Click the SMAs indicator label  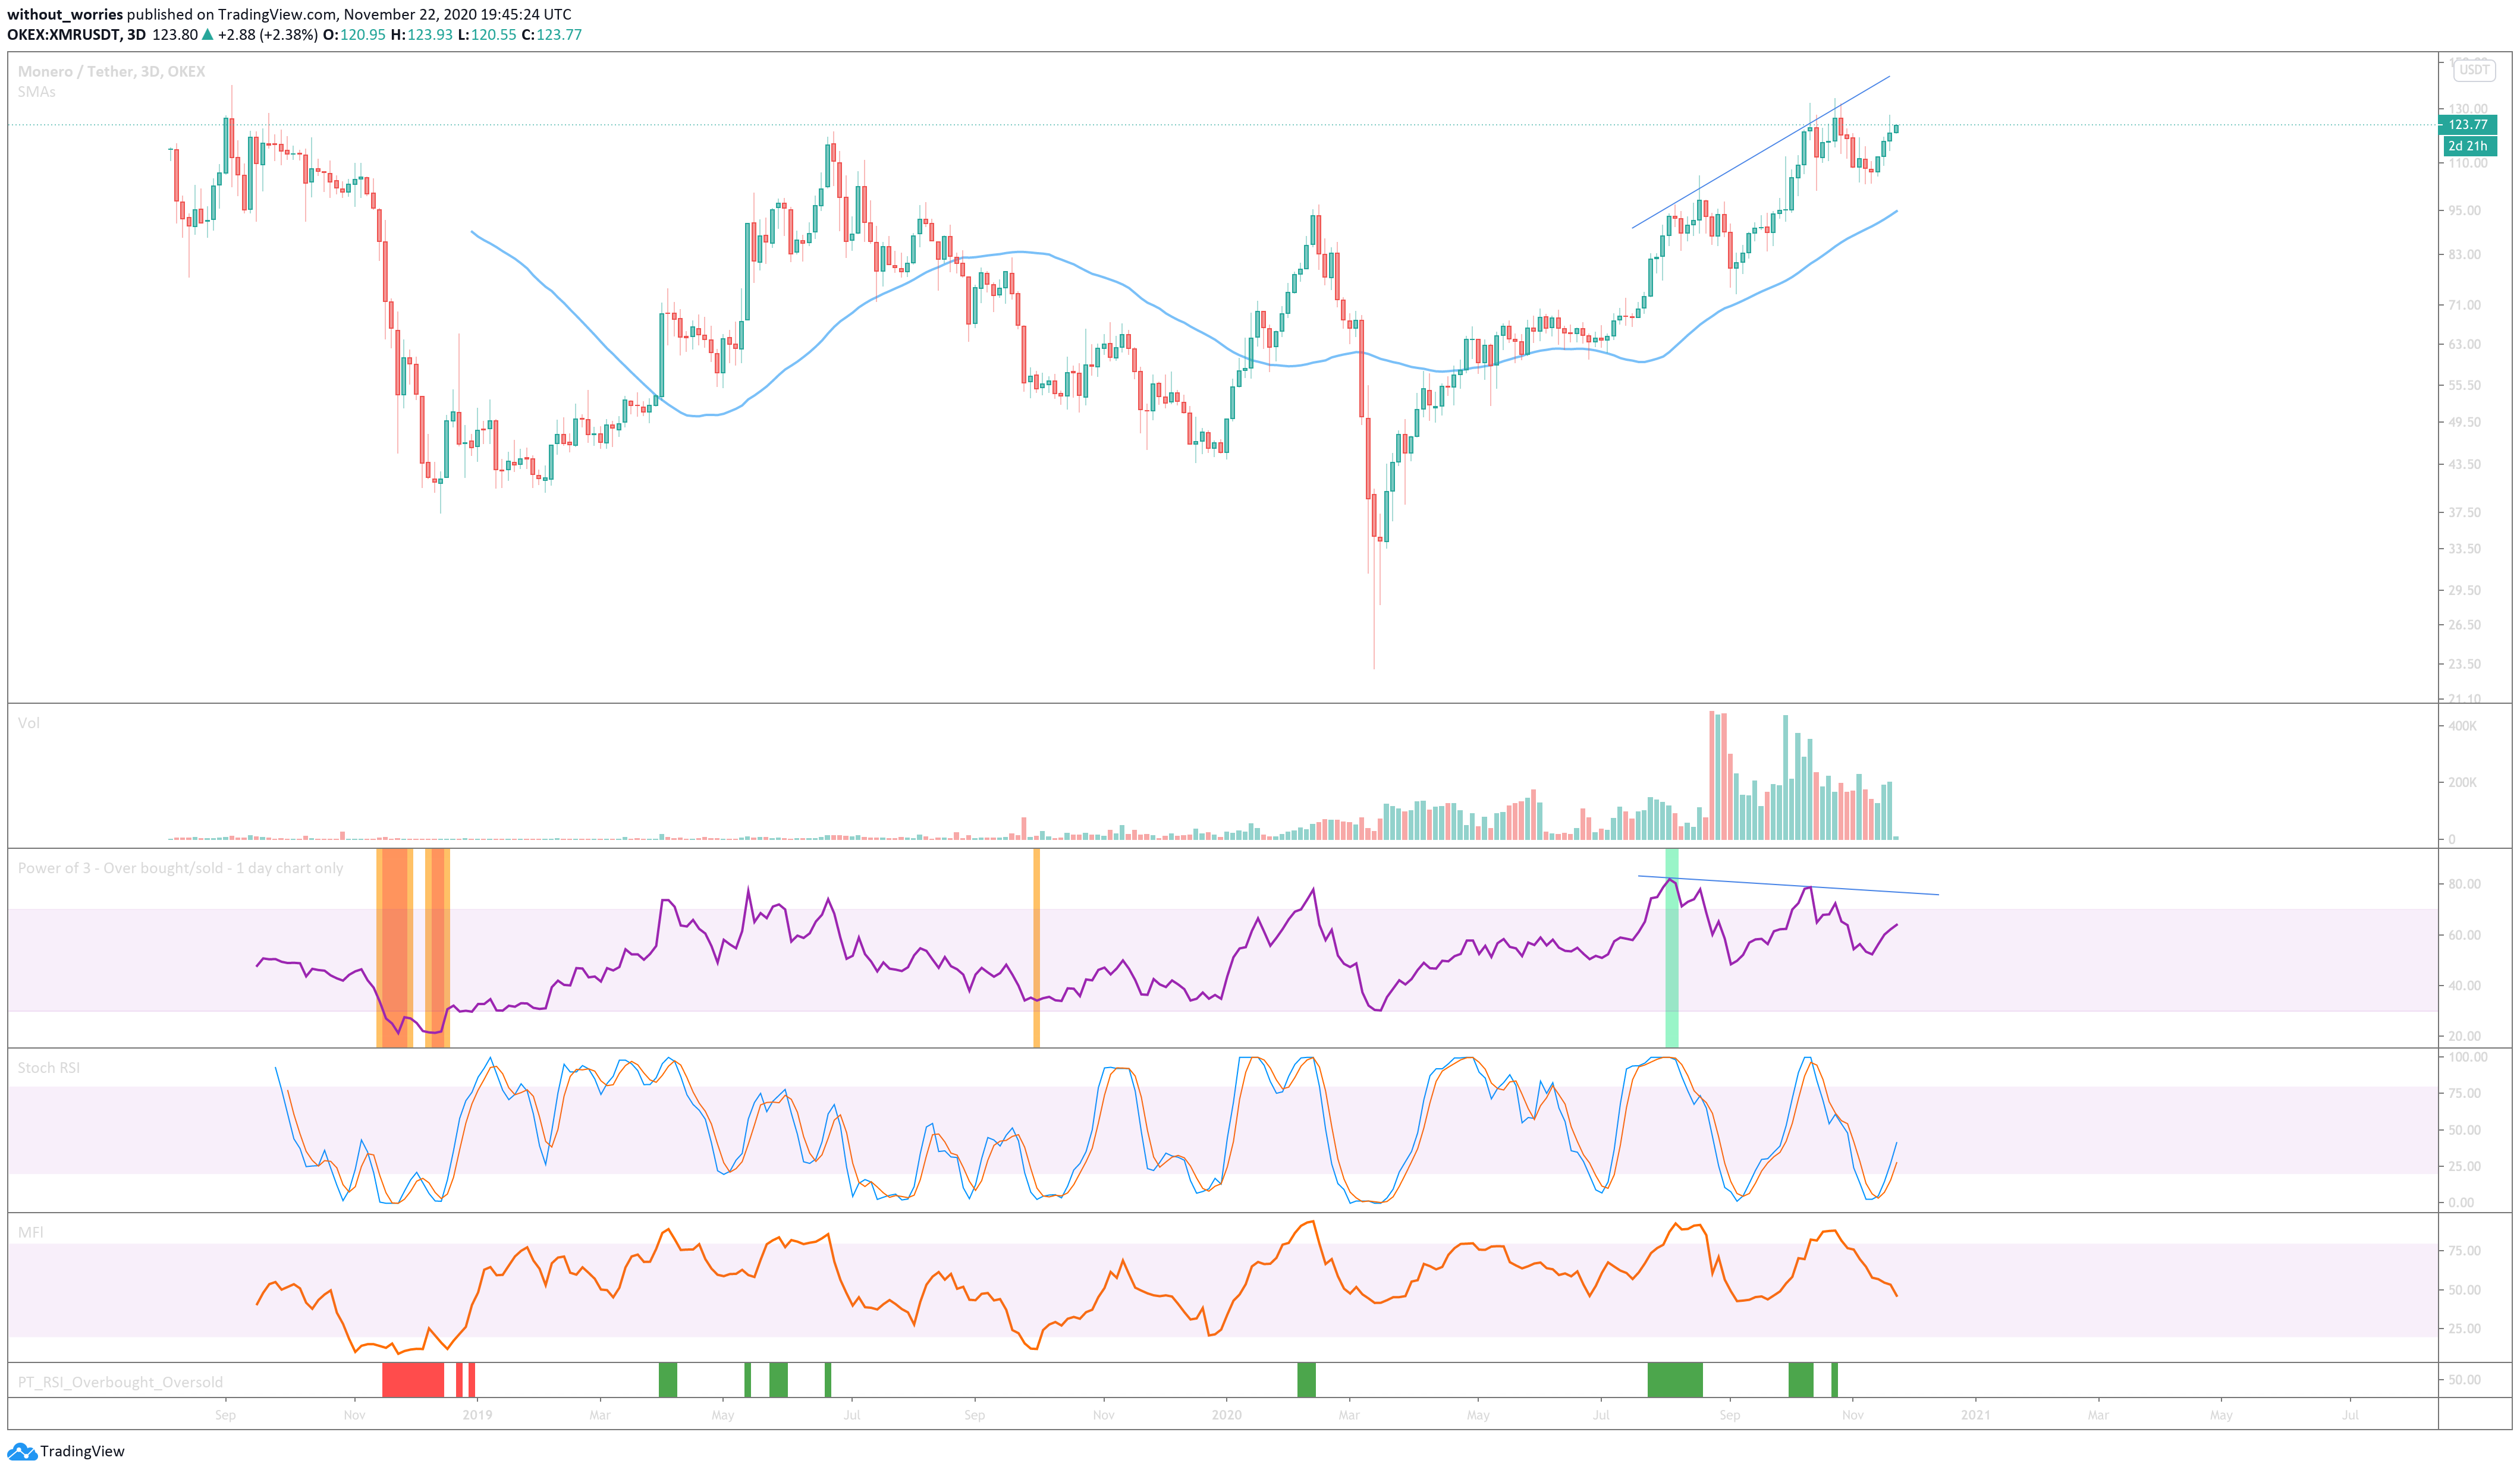[x=37, y=92]
